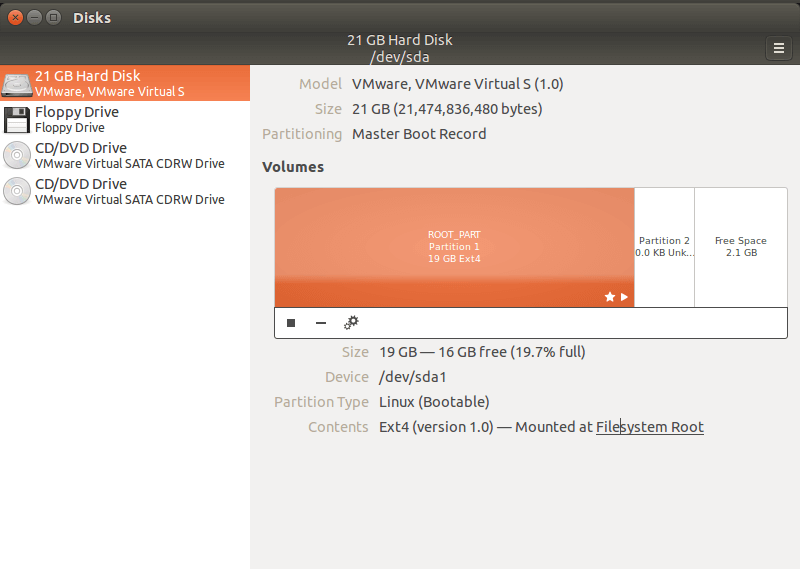
Task: Select the second VMware Virtual SATA CDRW Drive
Action: coord(125,191)
